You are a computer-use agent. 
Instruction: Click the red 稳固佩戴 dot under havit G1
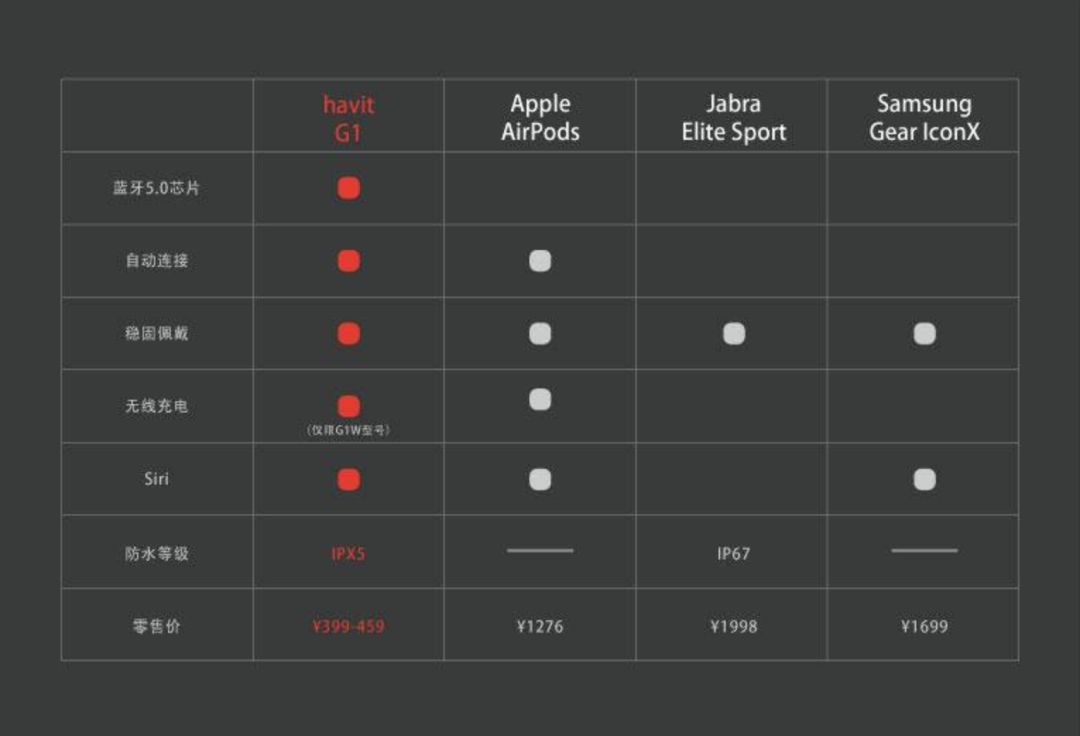pyautogui.click(x=349, y=334)
